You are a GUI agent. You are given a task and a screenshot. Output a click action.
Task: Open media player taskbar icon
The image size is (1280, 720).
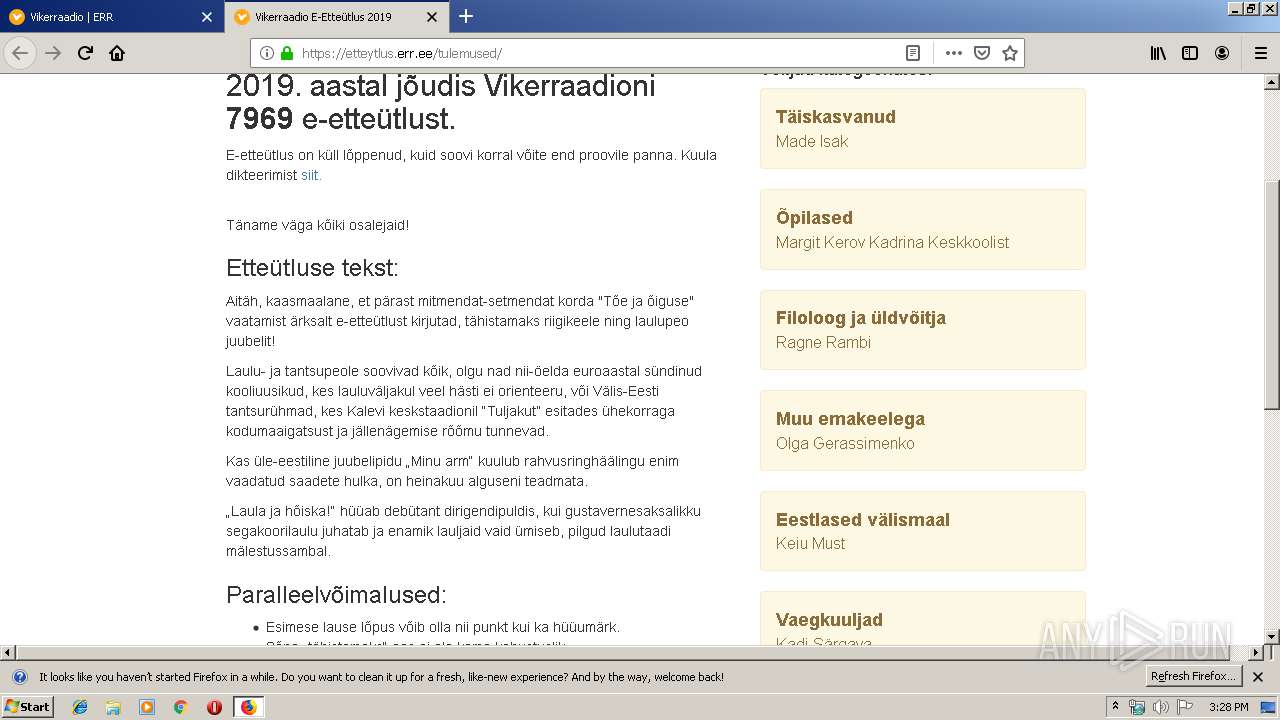147,707
